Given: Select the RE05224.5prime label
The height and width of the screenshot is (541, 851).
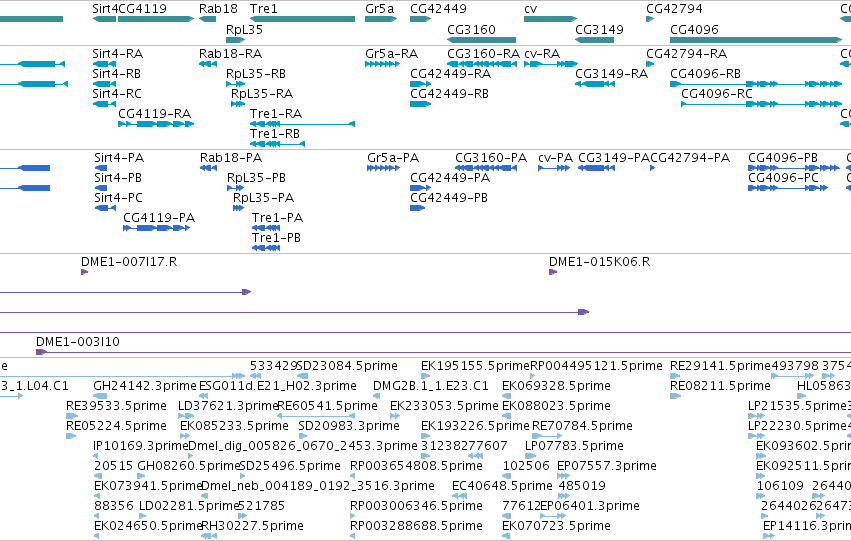Looking at the screenshot, I should tap(116, 426).
